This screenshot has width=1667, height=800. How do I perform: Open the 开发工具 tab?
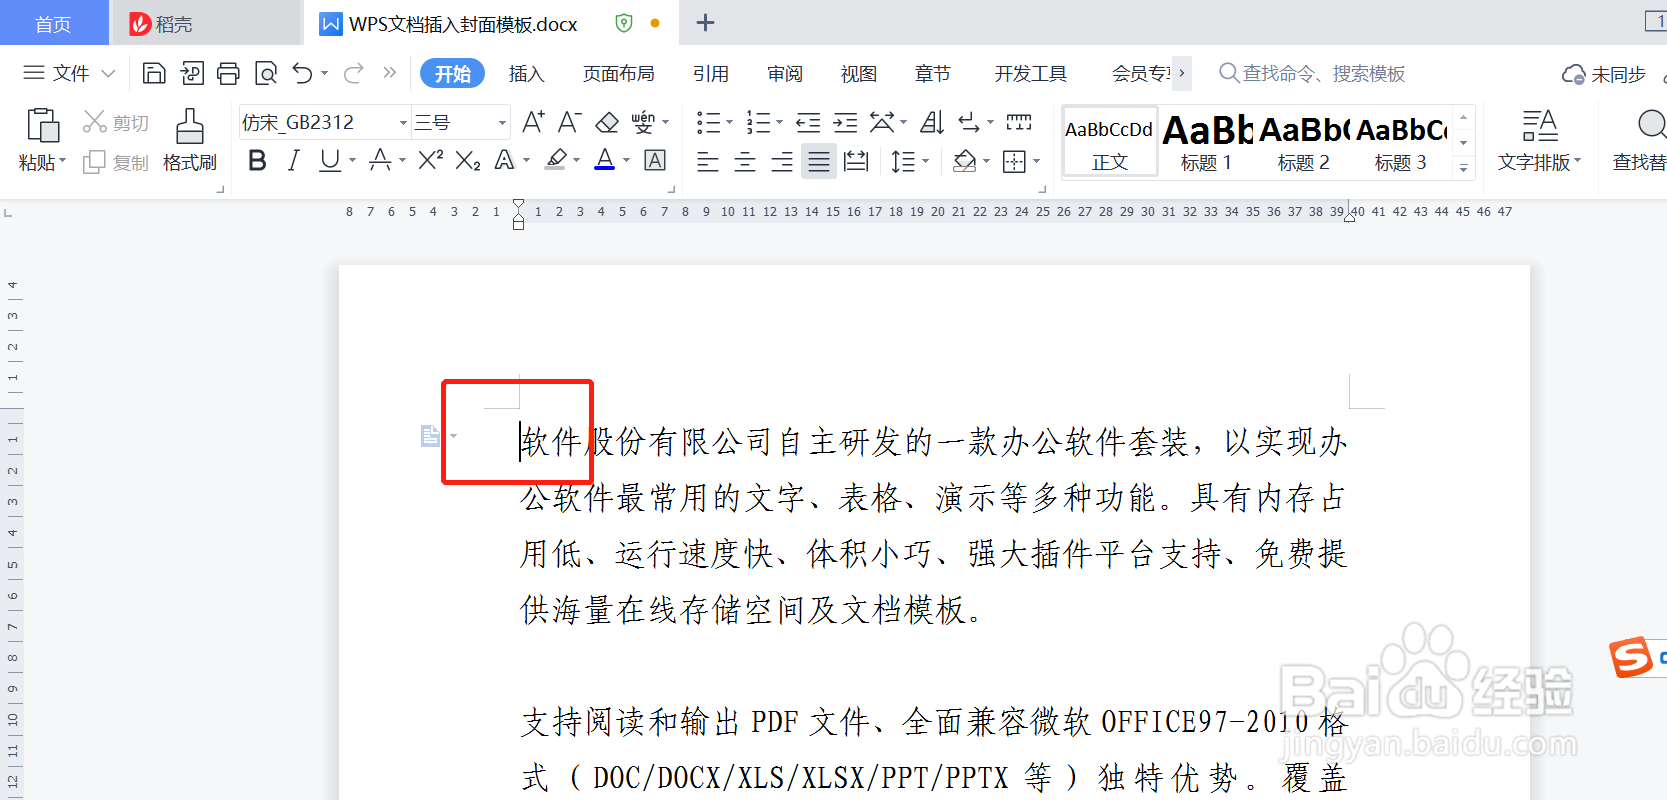[x=1031, y=74]
